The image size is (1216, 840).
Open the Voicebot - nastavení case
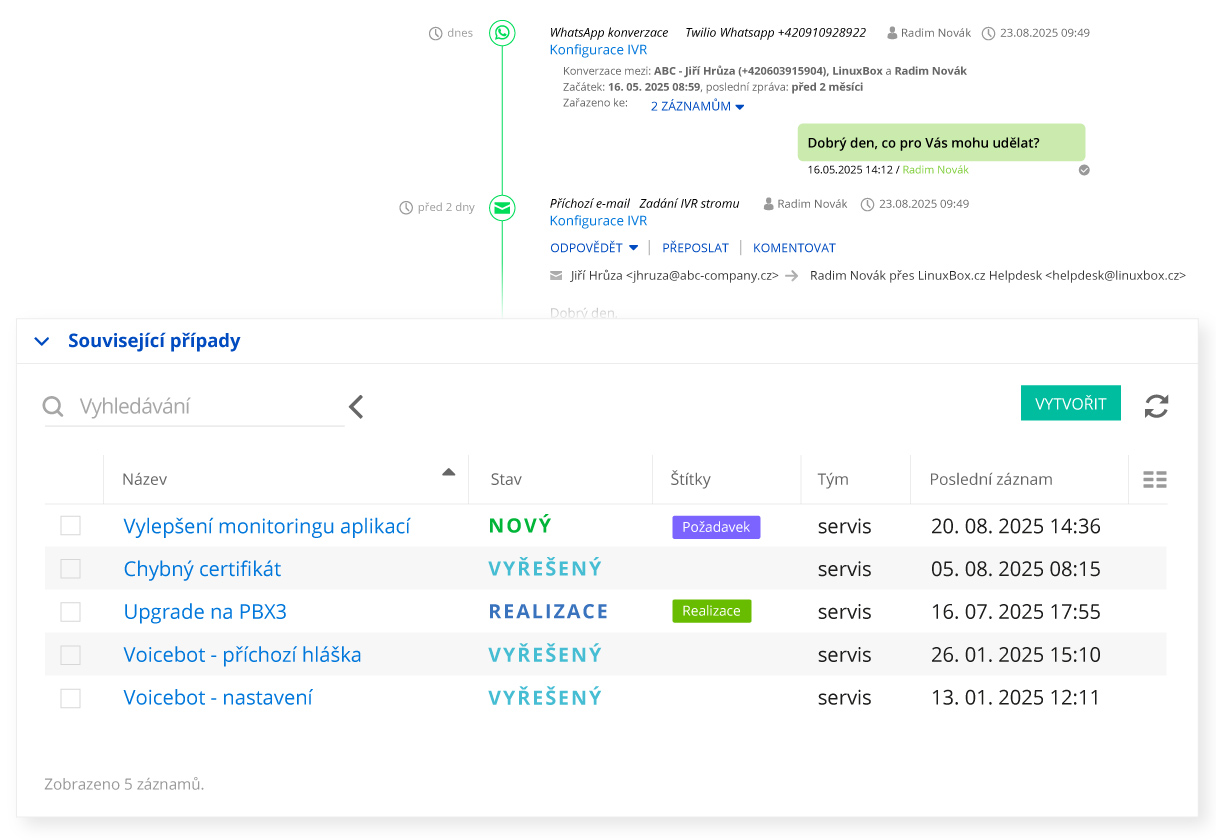[x=218, y=698]
